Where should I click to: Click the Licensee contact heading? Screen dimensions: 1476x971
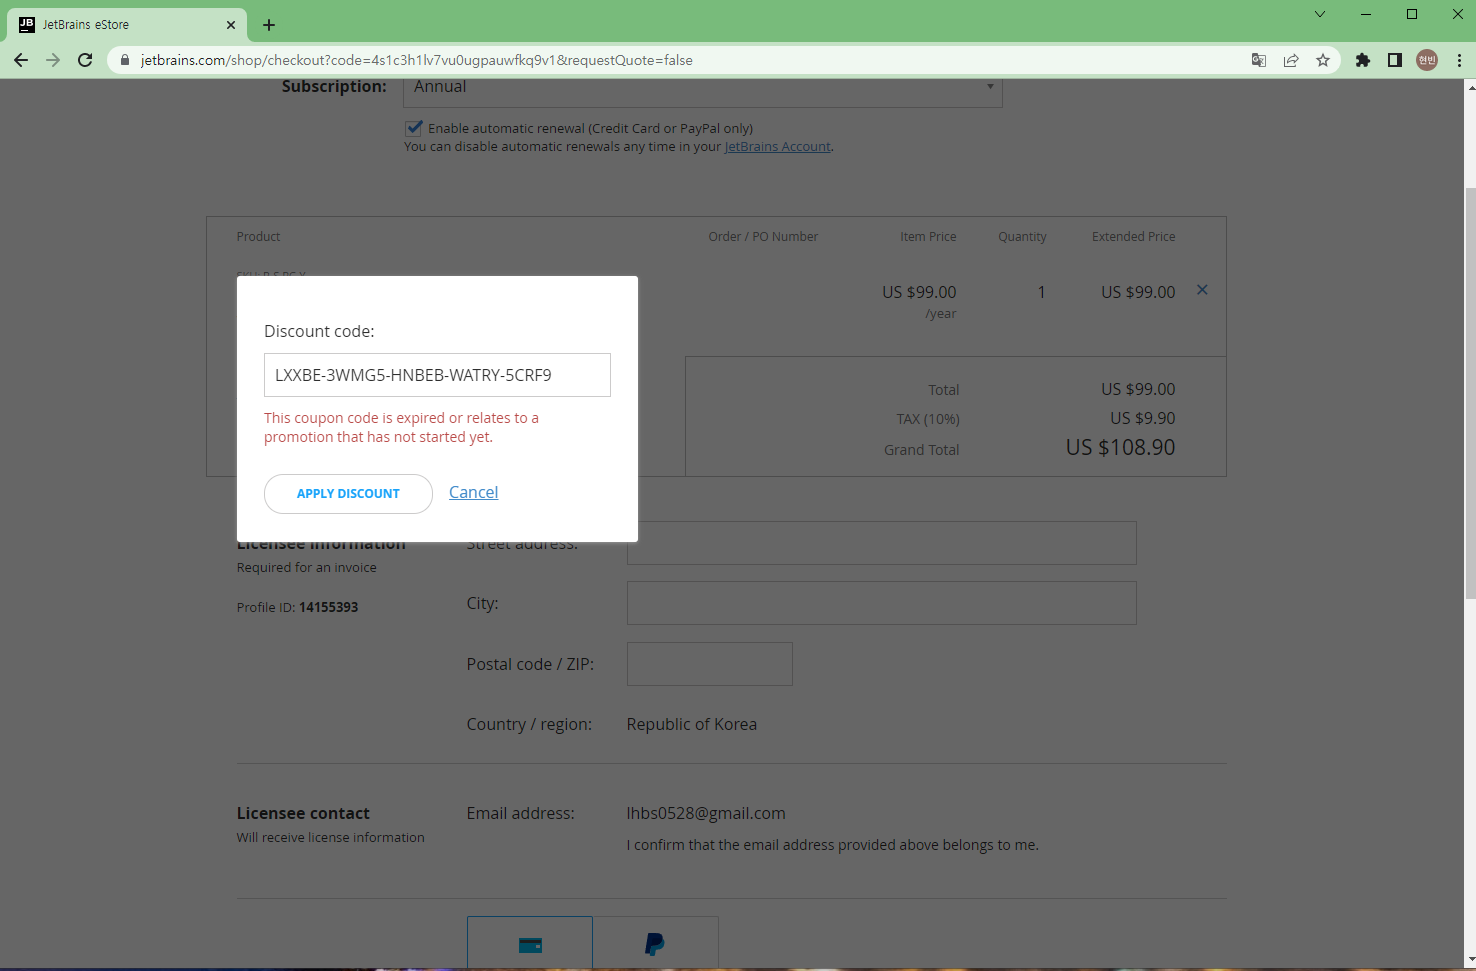click(x=303, y=814)
